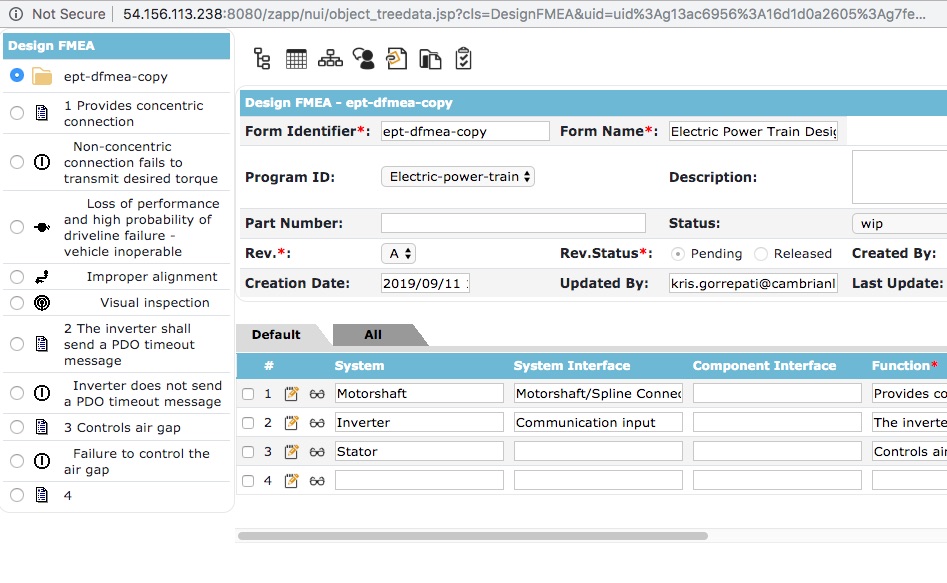Click the Component Interface column header

[x=765, y=366]
